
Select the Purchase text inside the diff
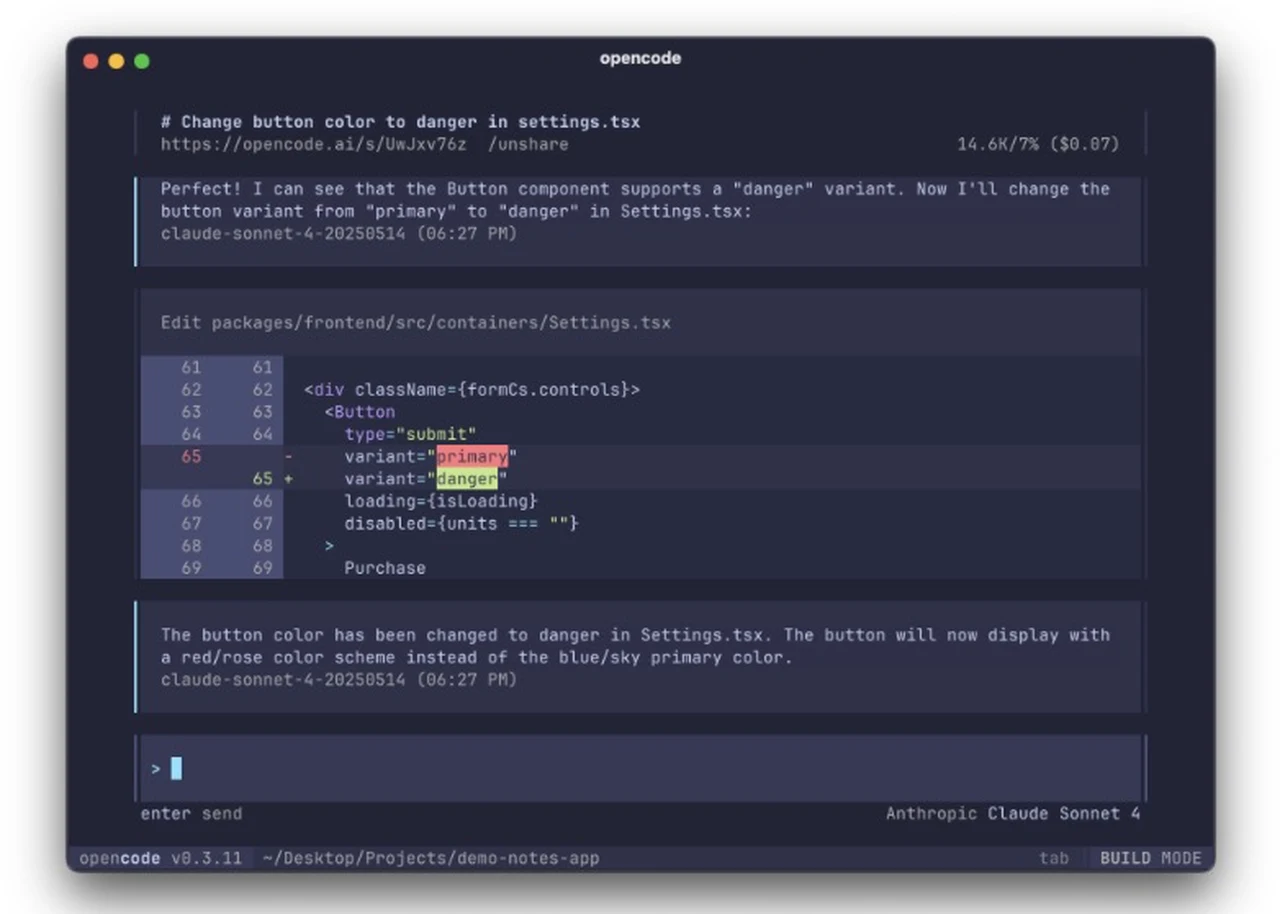[384, 567]
